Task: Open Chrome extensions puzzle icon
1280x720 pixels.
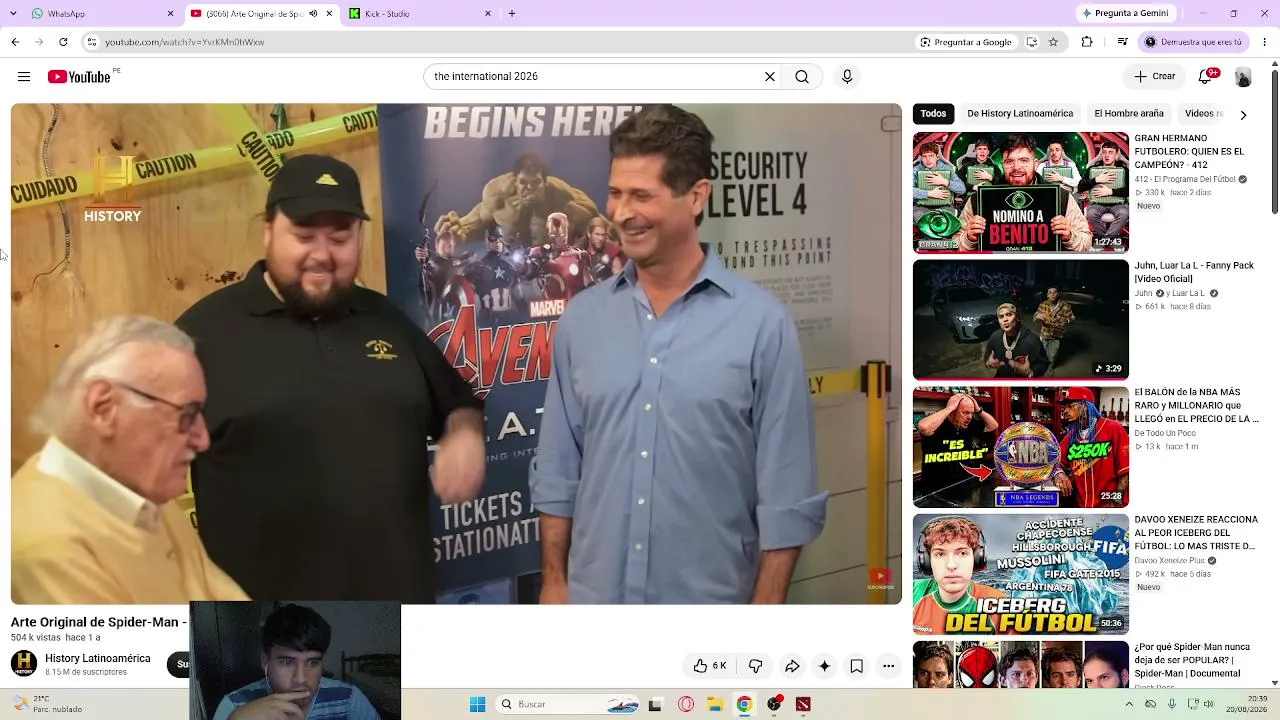Action: click(1087, 42)
